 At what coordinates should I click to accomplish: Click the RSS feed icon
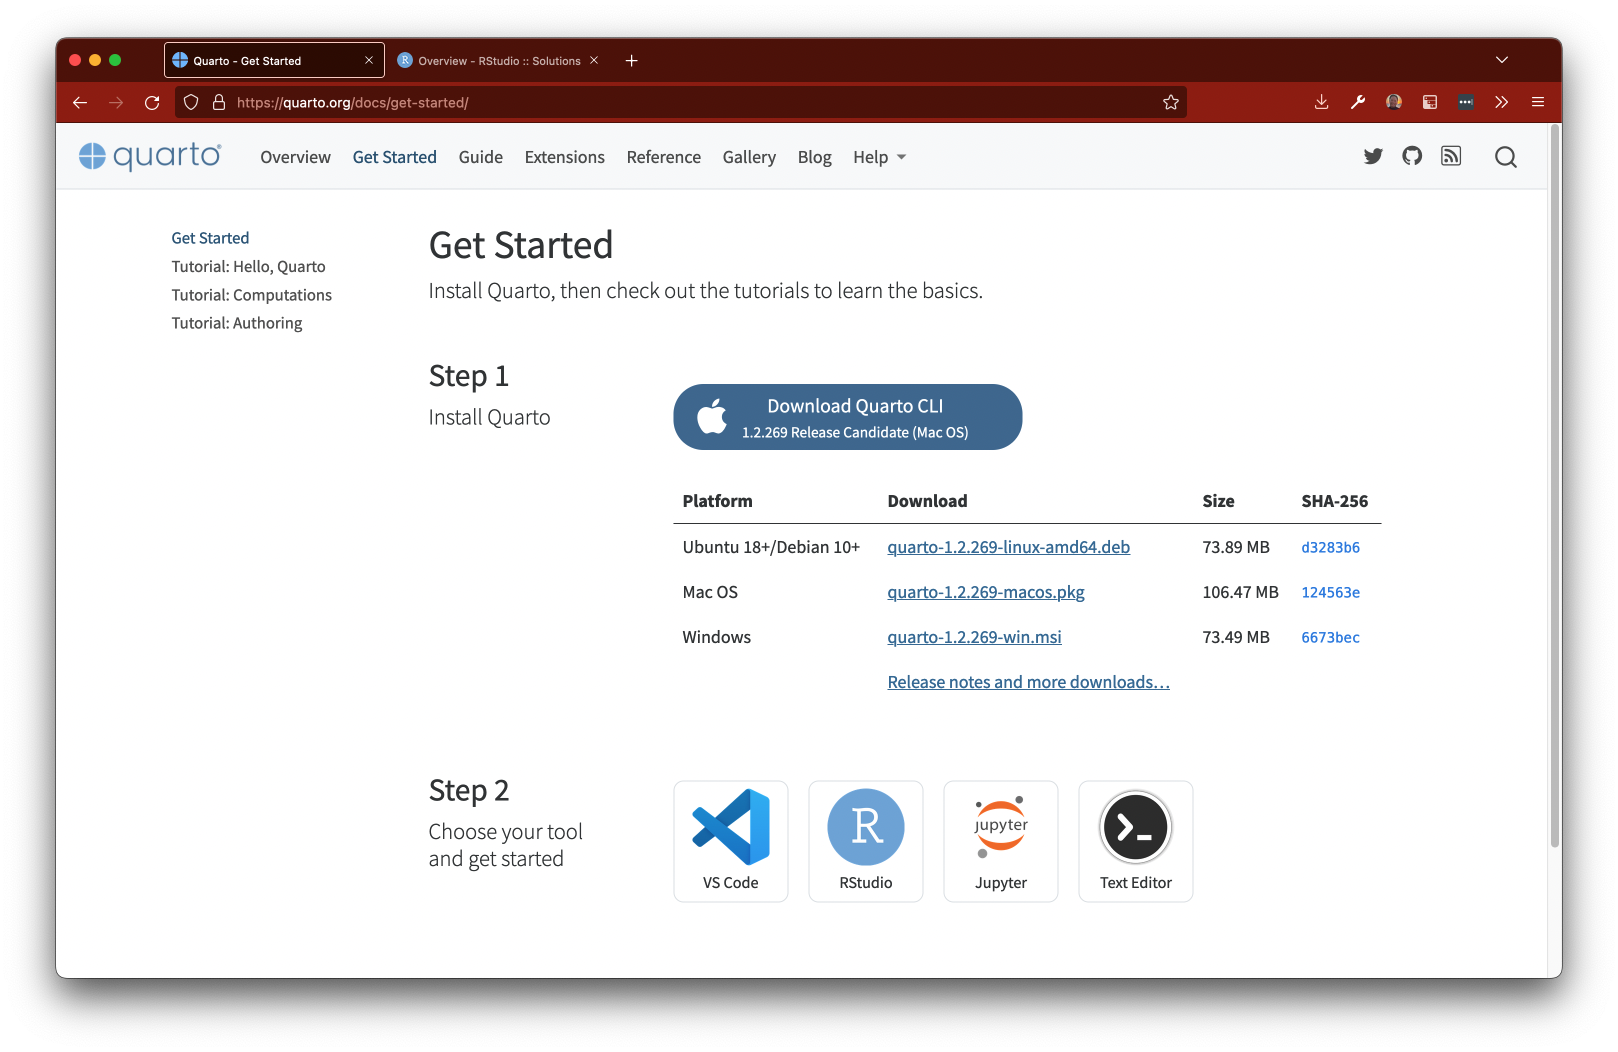coord(1451,156)
